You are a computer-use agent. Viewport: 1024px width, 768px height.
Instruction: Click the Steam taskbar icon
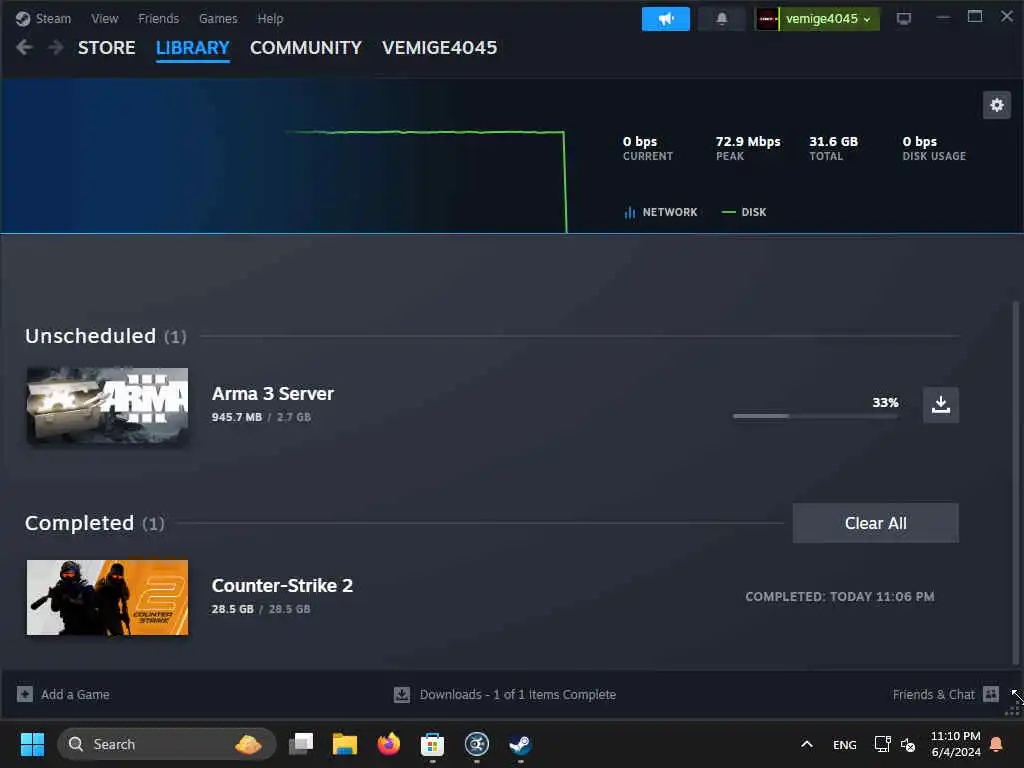(520, 744)
